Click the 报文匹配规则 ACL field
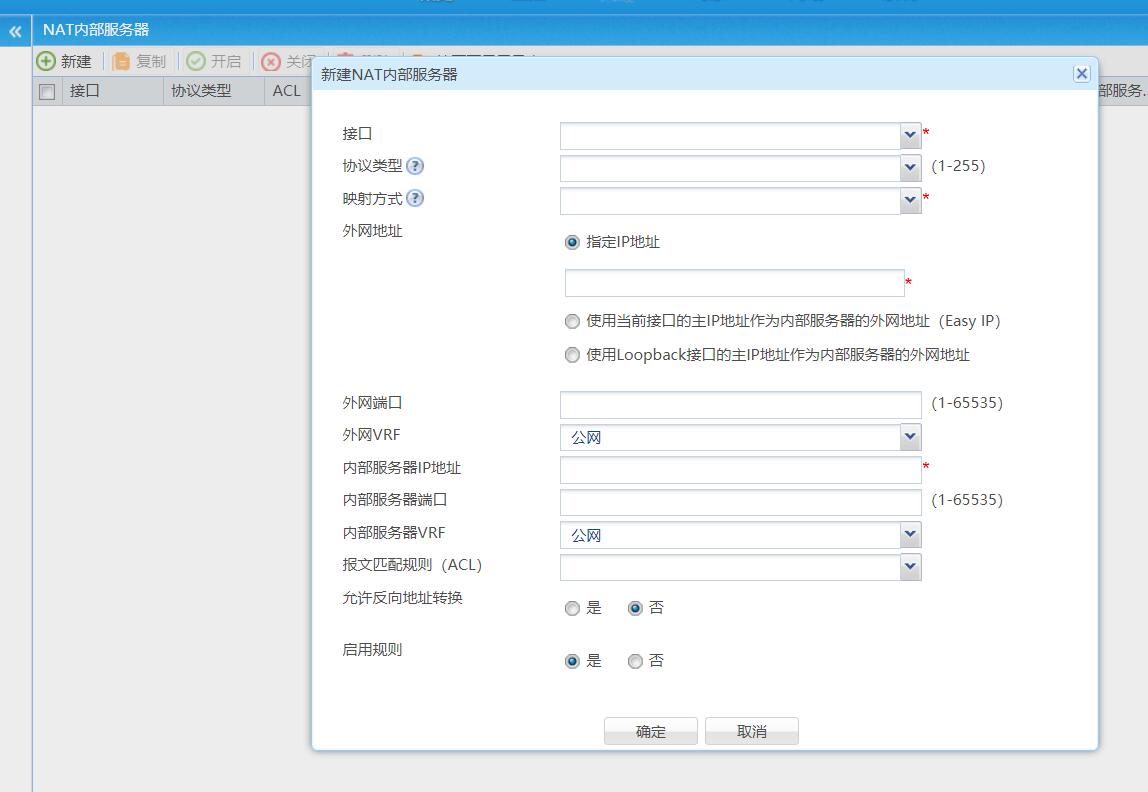Screen dimensions: 1148x792 [730, 567]
